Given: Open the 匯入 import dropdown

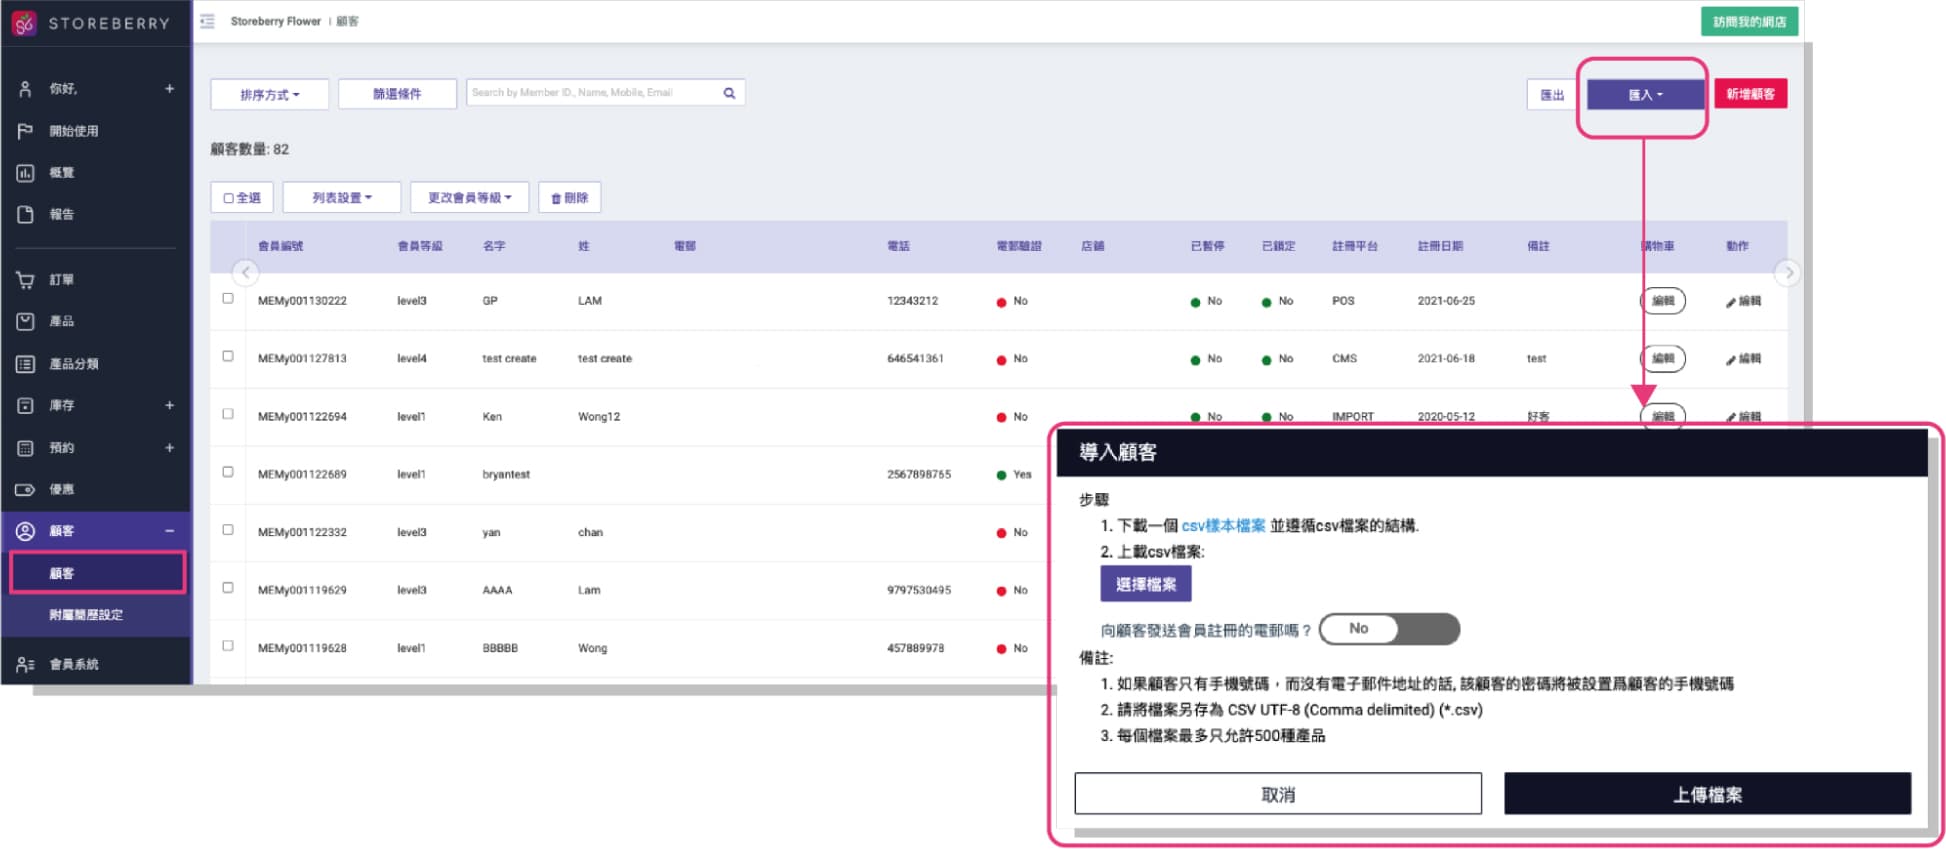Looking at the screenshot, I should (x=1645, y=94).
